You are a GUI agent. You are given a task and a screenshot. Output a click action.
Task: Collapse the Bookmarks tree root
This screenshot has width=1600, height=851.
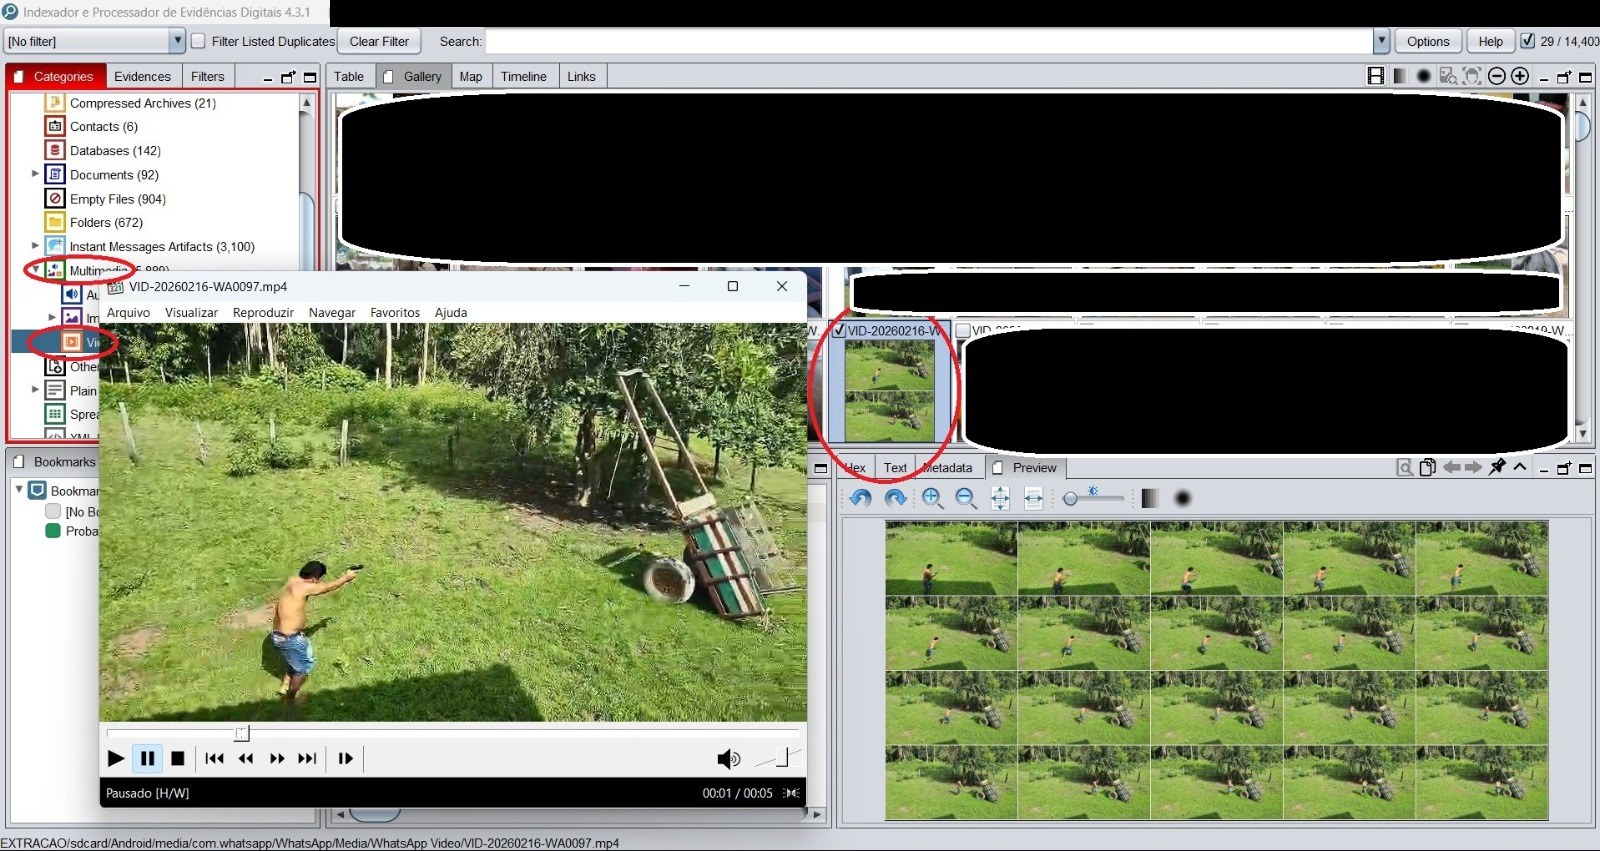click(19, 490)
